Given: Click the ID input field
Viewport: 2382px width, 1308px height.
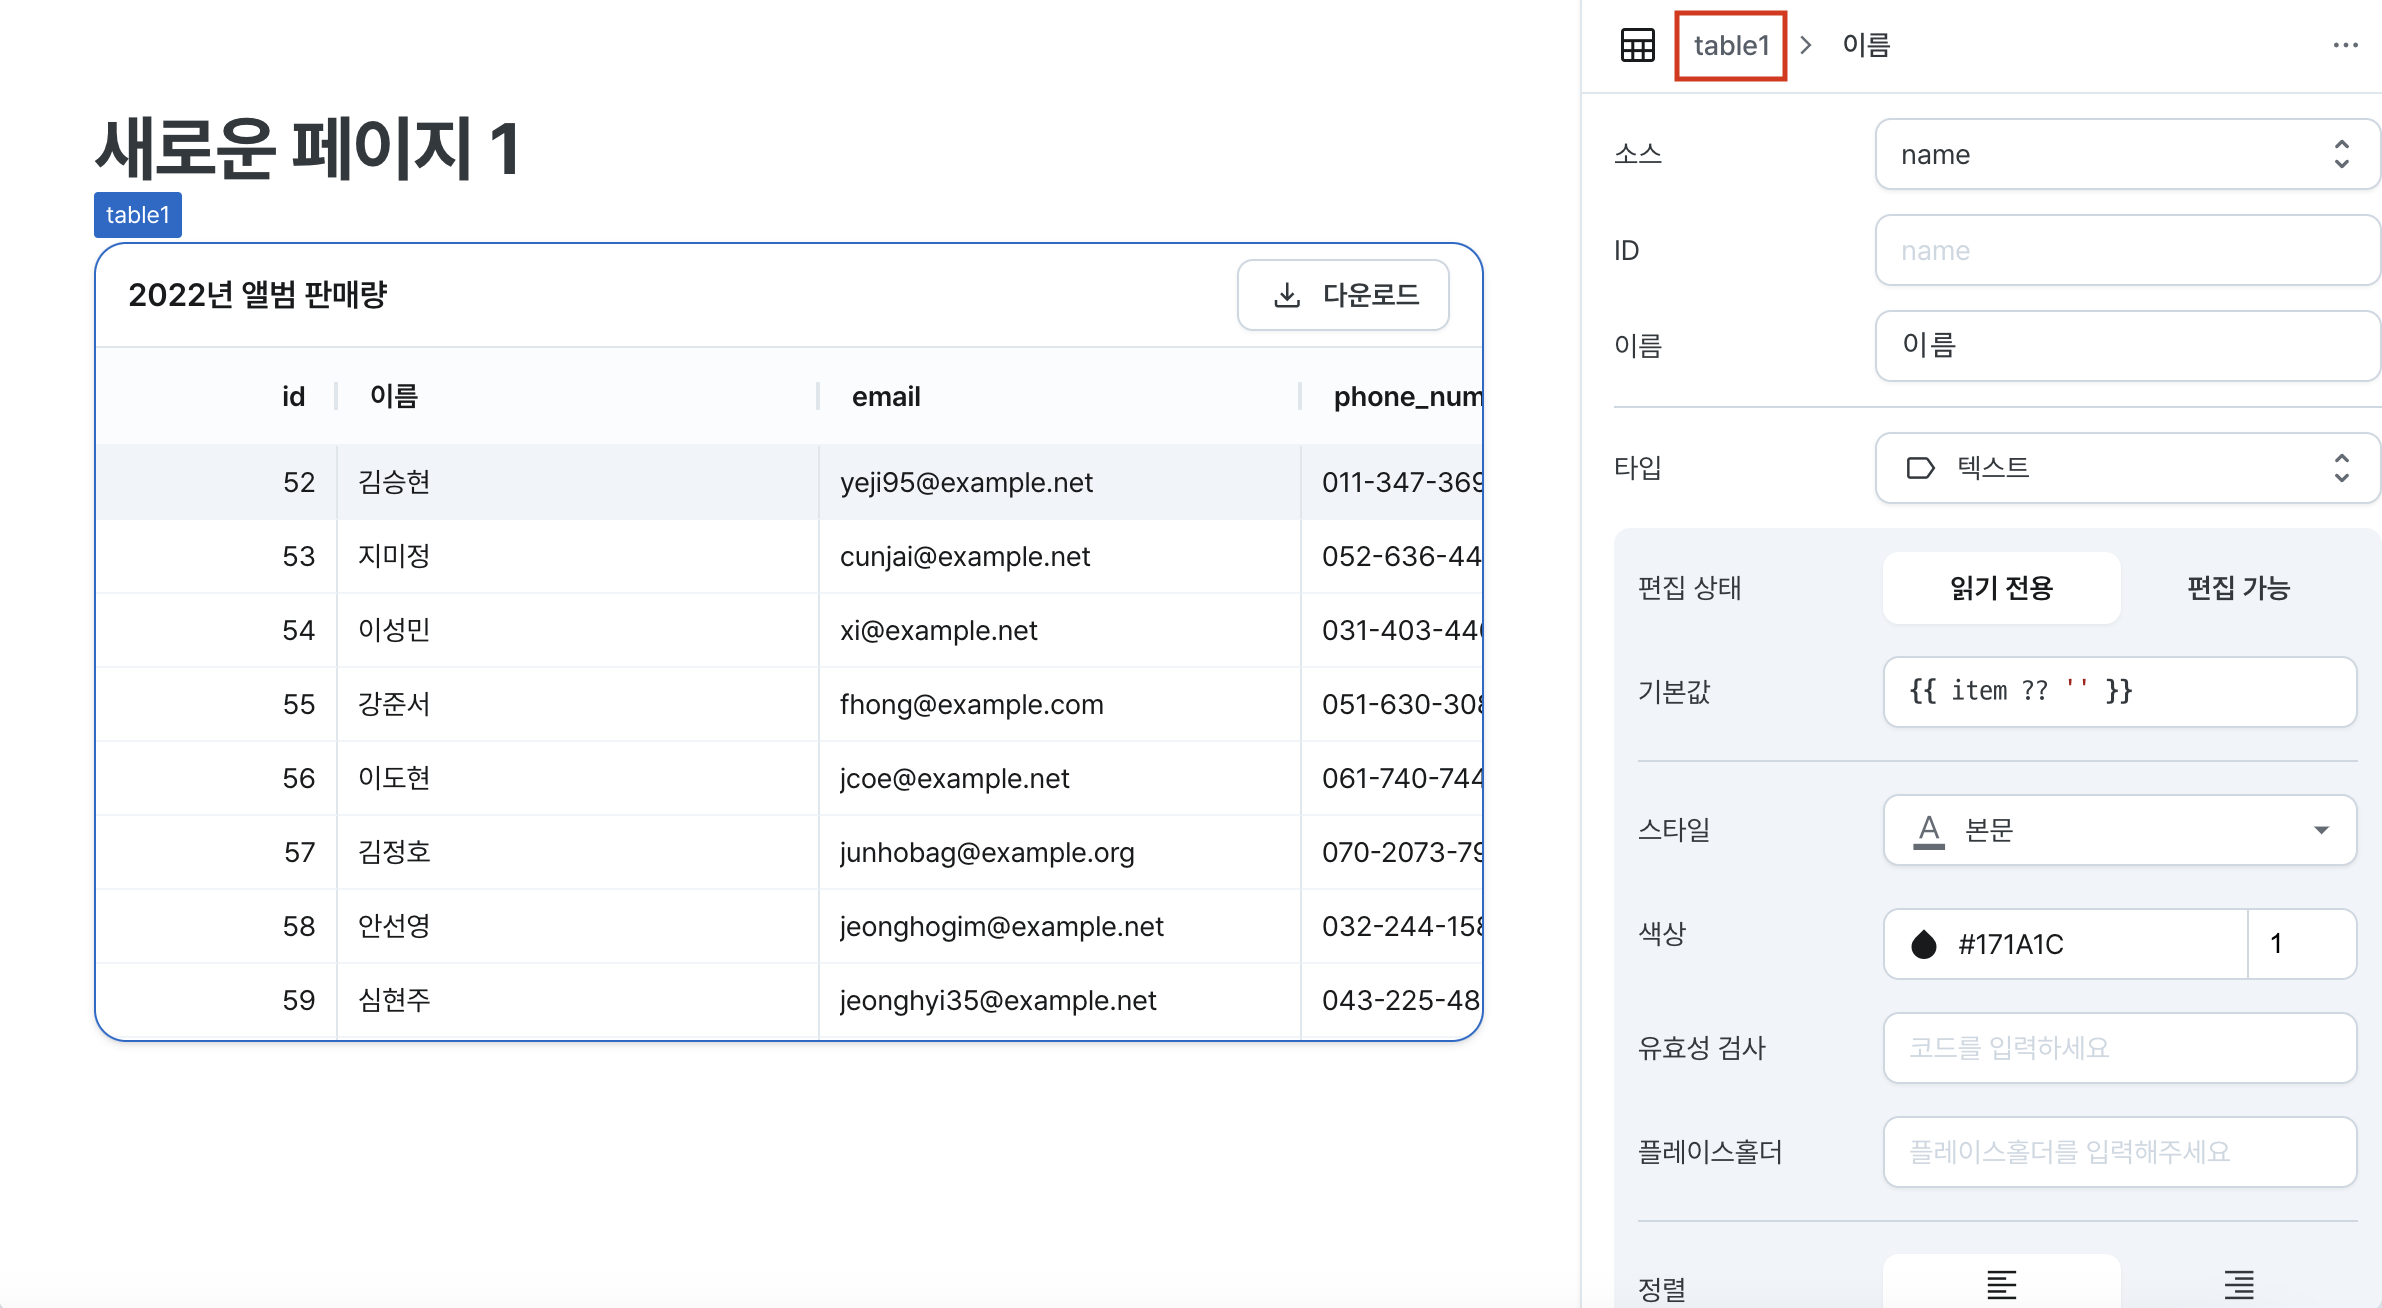Looking at the screenshot, I should pyautogui.click(x=2127, y=250).
